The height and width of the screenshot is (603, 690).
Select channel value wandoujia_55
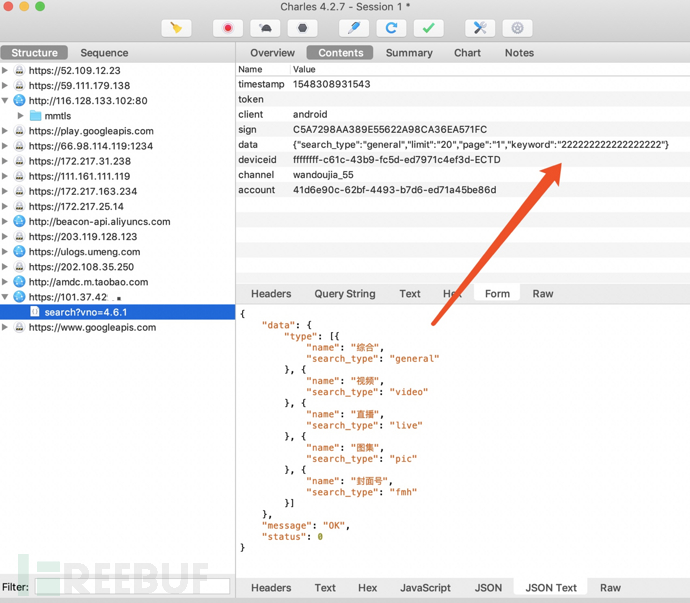(323, 175)
